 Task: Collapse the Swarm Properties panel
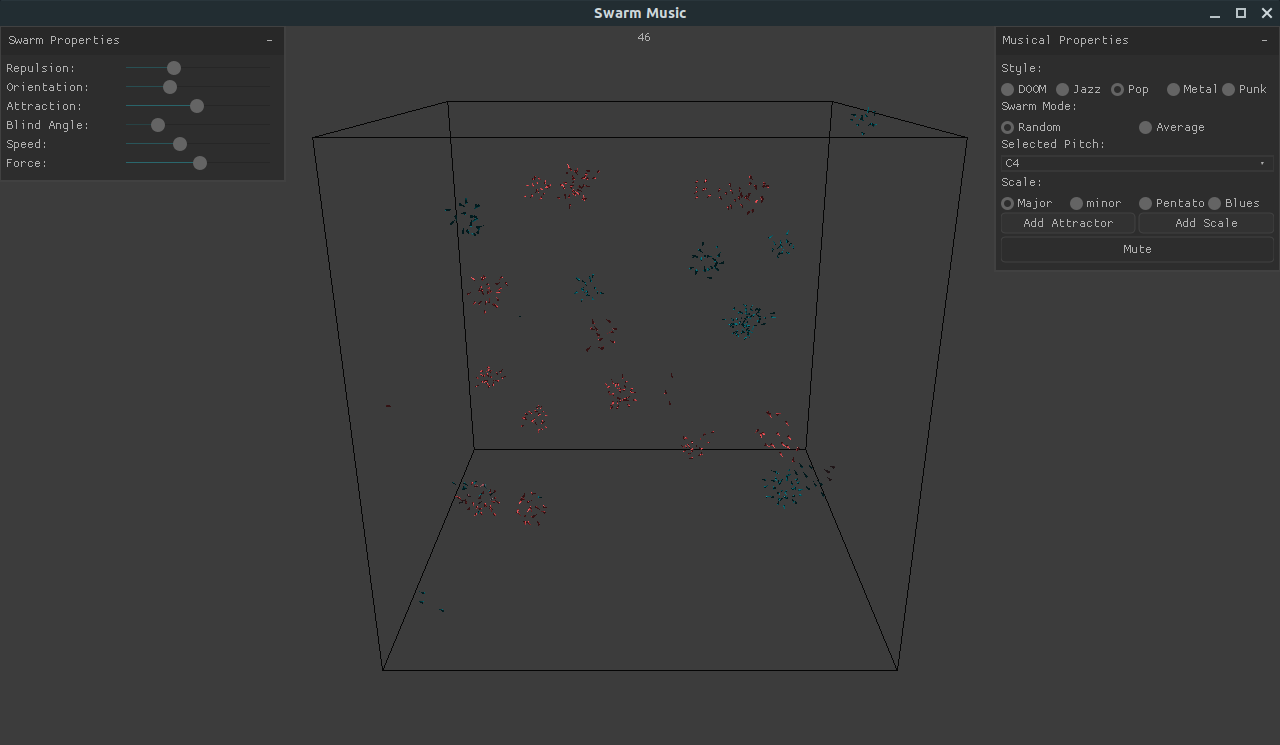click(270, 40)
